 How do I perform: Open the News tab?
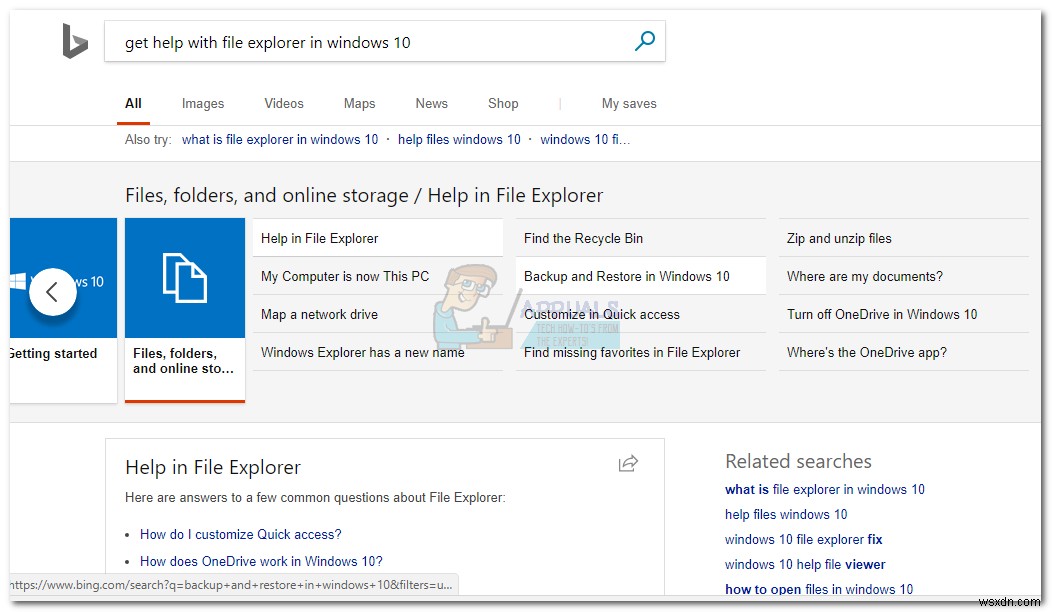tap(432, 104)
